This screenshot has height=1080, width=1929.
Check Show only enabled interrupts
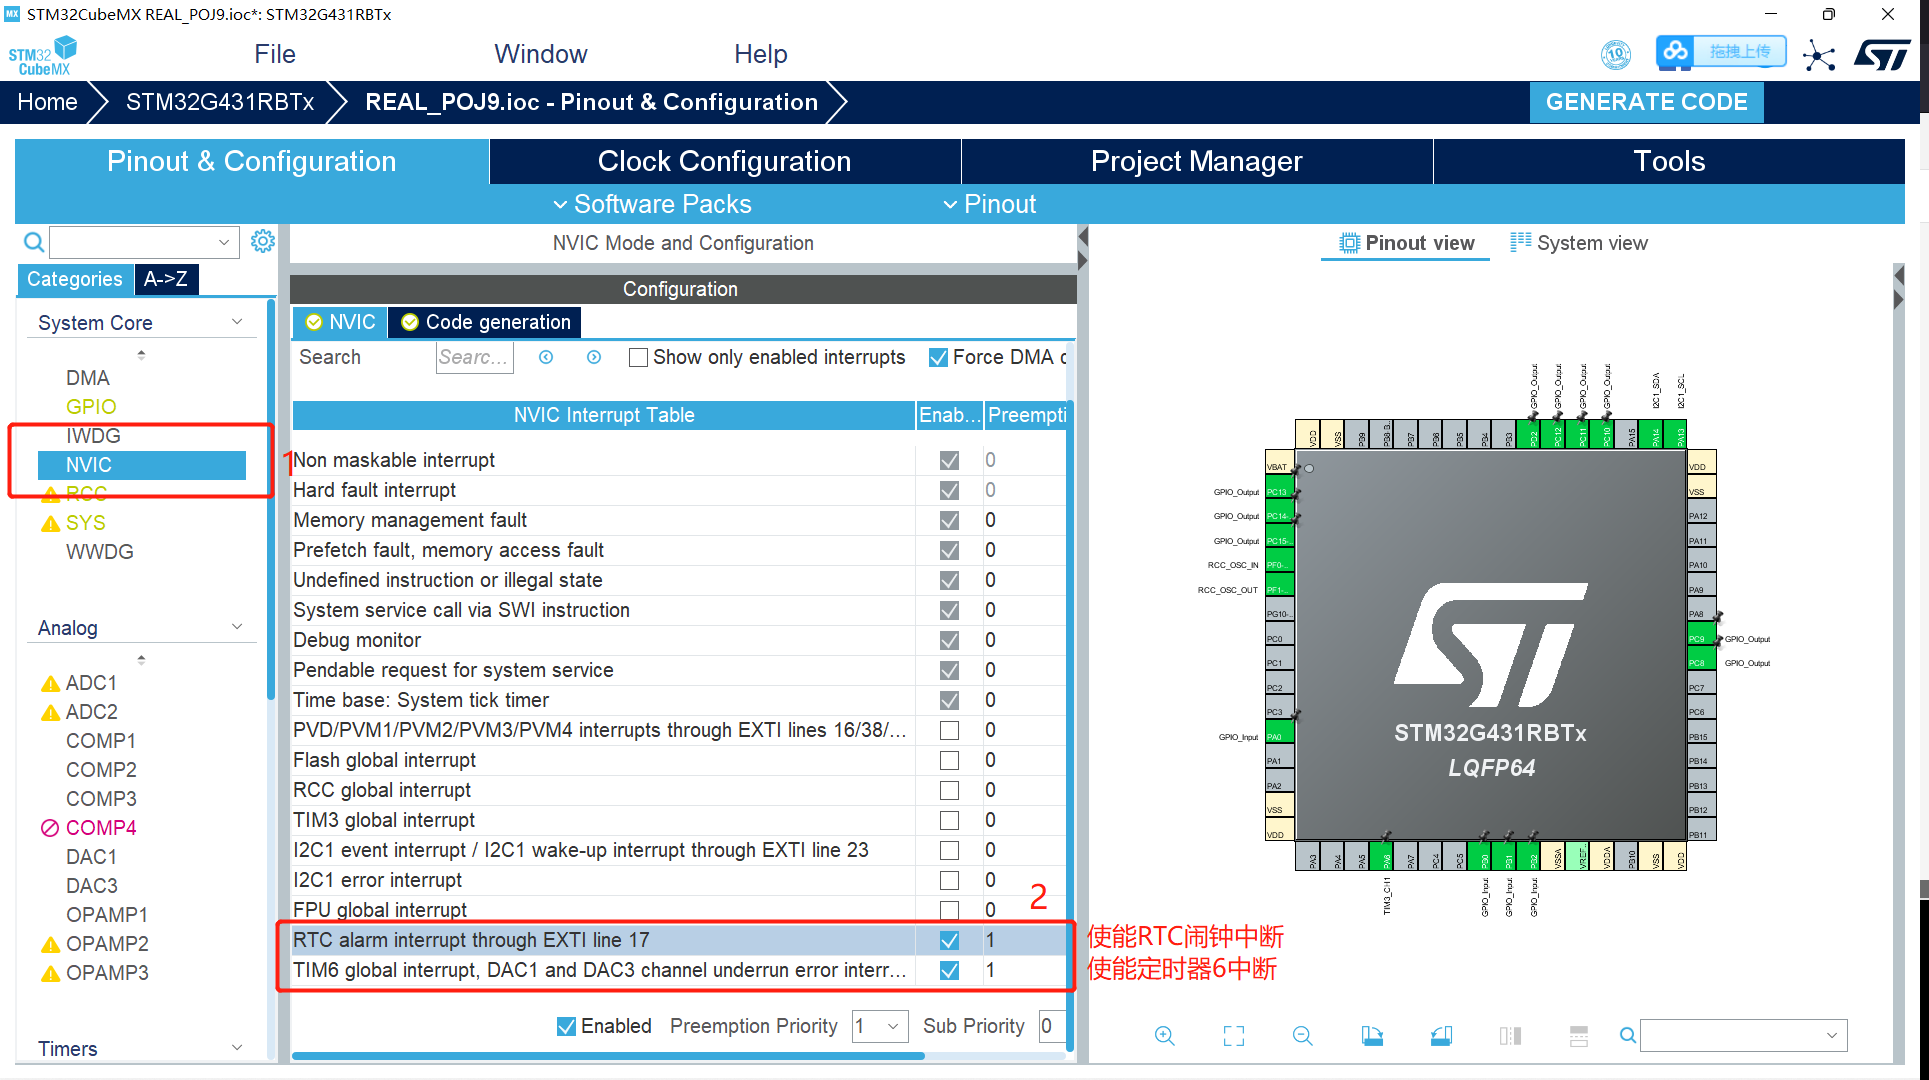(639, 357)
